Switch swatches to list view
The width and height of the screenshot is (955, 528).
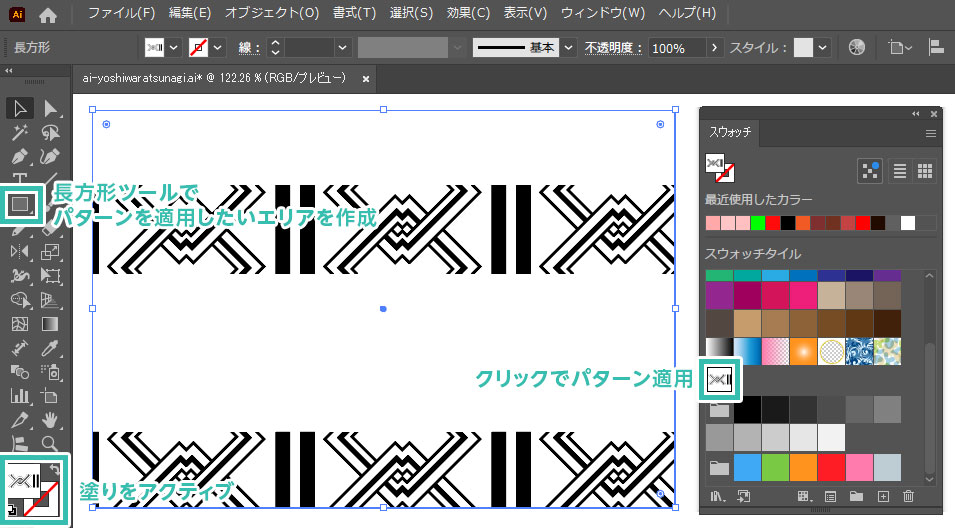coord(900,171)
